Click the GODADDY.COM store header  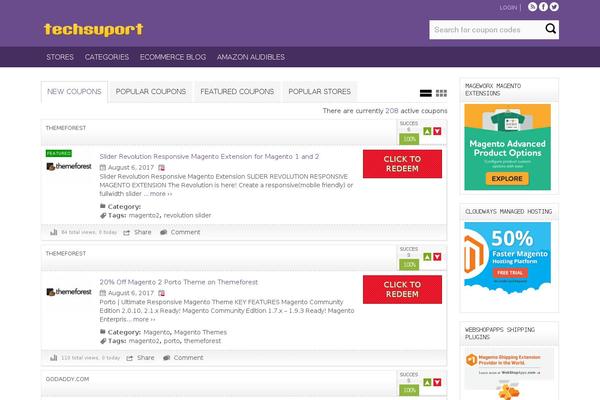(x=67, y=379)
